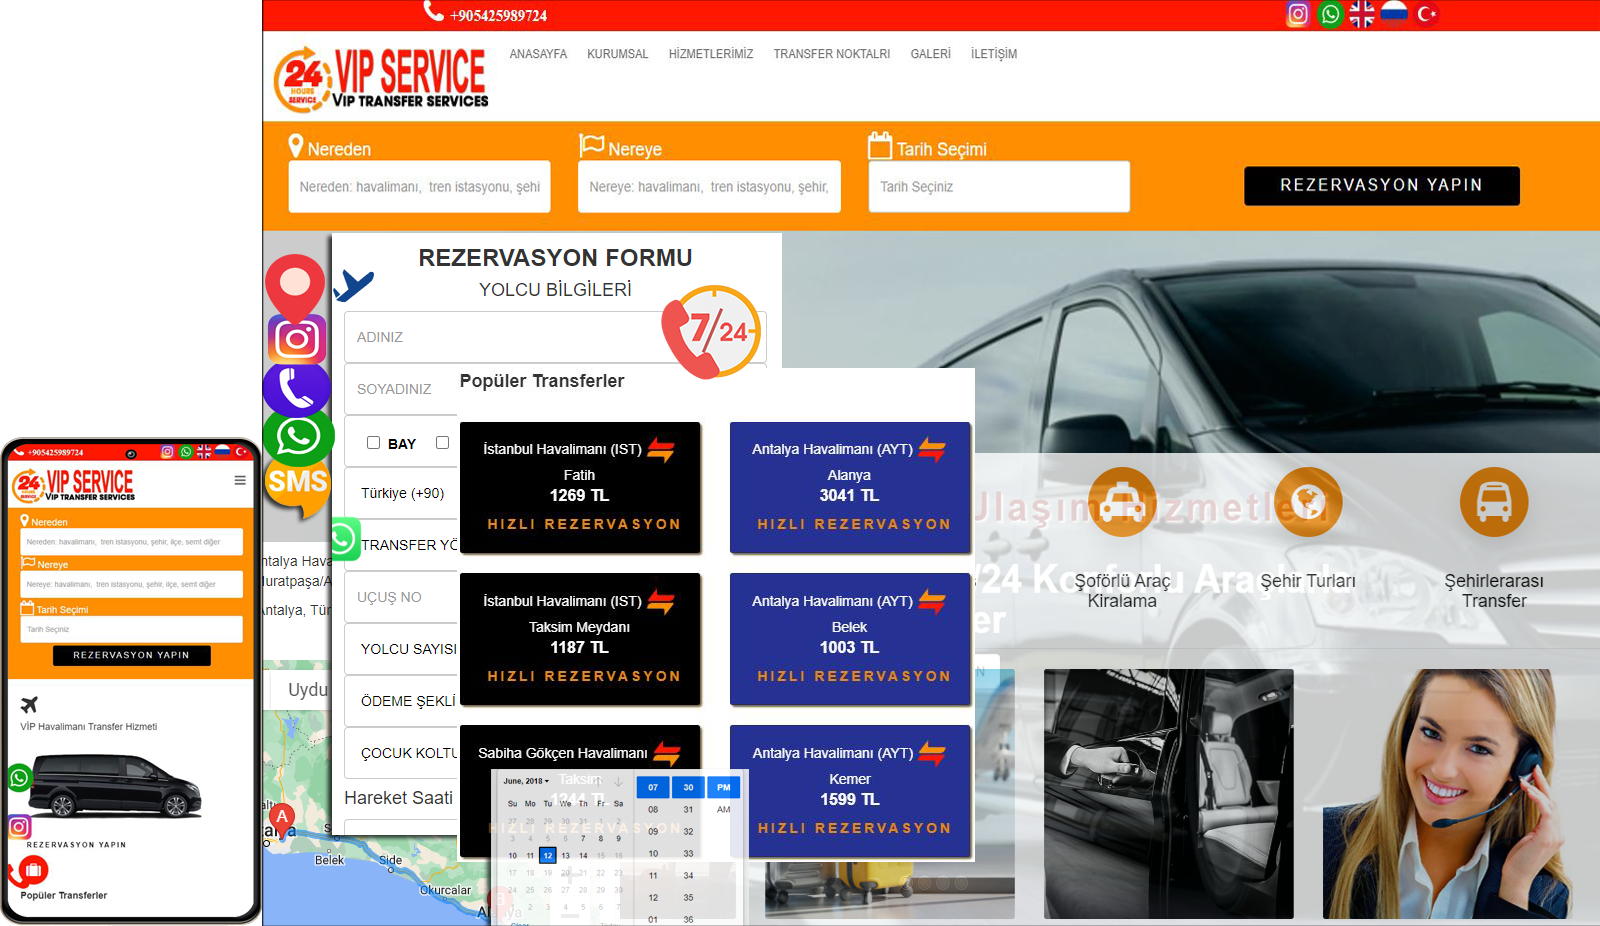Click swap arrows icon on Taksim Meydanı card

pyautogui.click(x=661, y=602)
